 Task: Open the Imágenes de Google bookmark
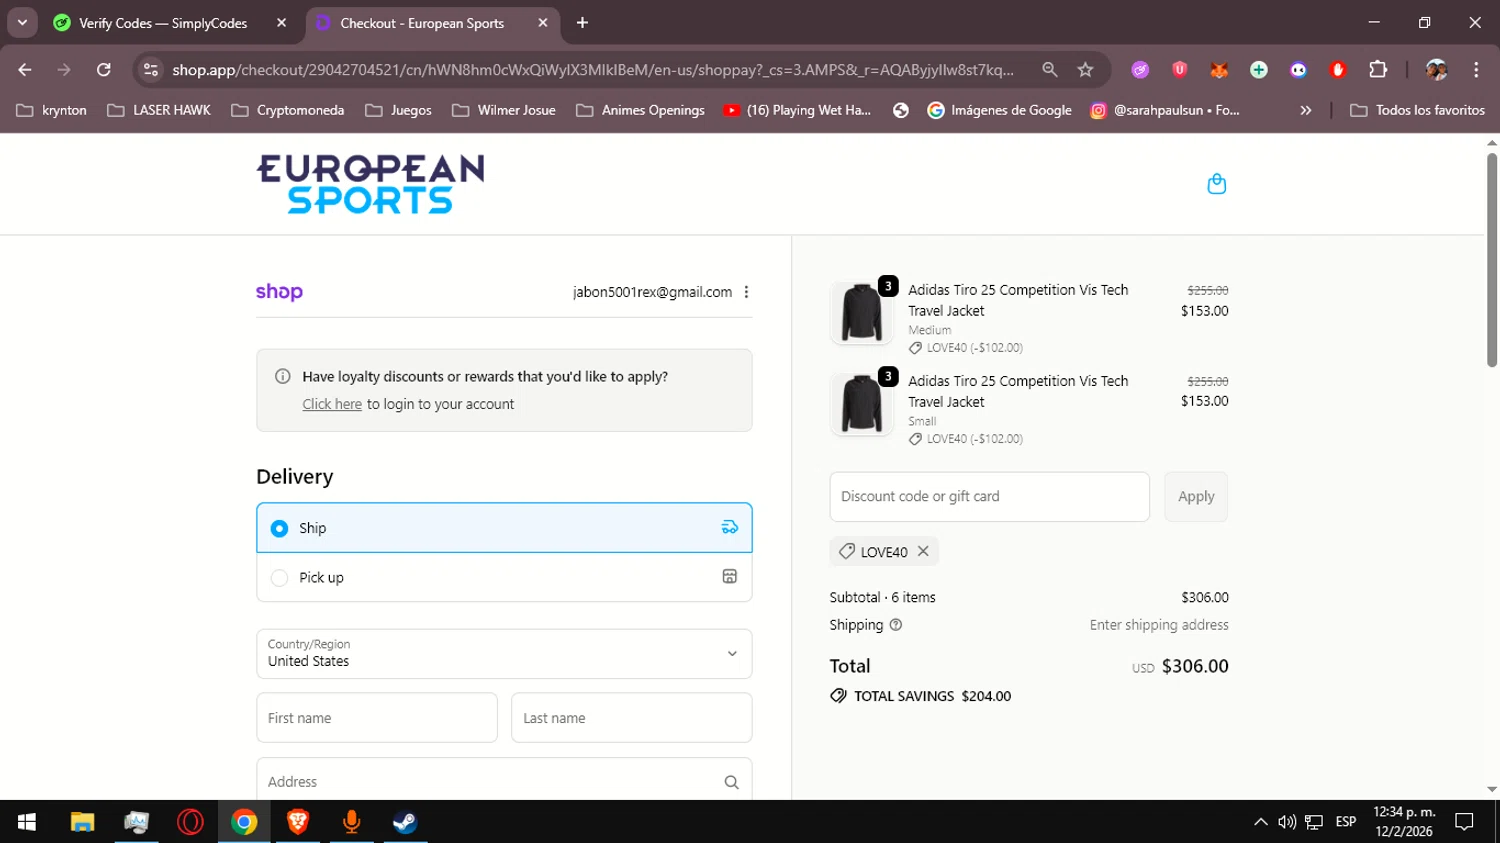[999, 110]
